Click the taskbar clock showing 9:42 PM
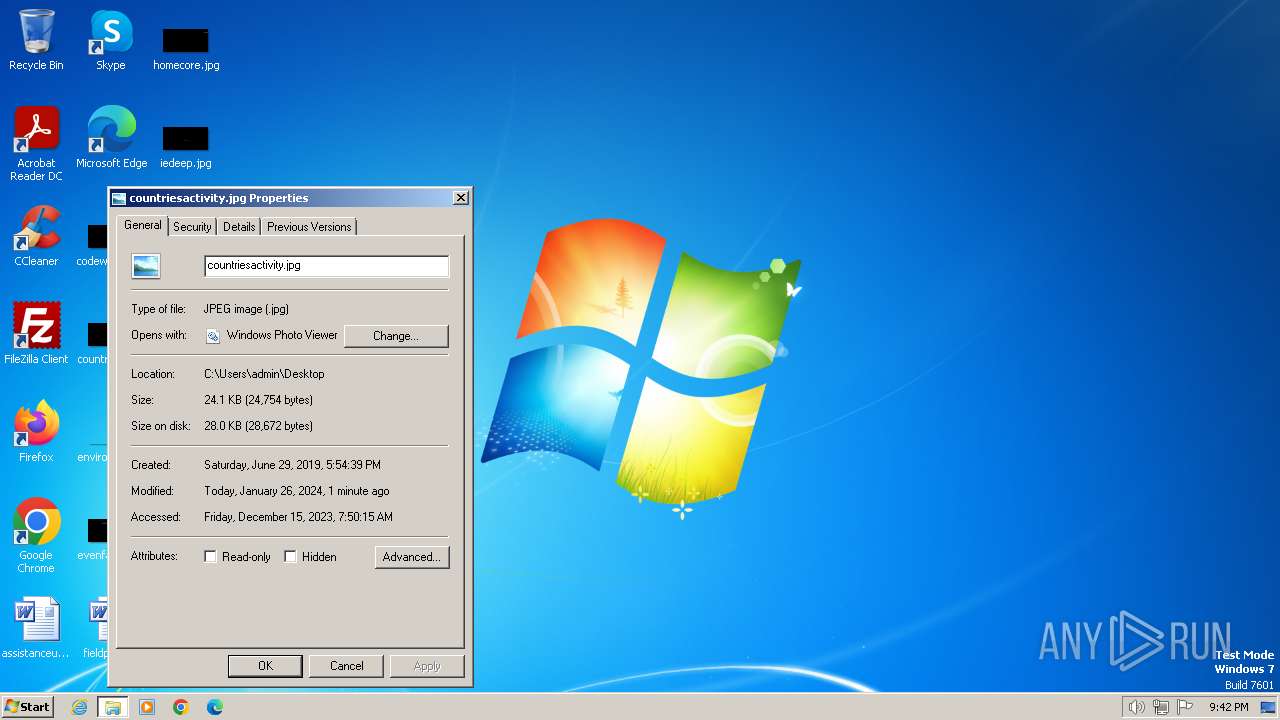This screenshot has width=1280, height=720. point(1228,707)
